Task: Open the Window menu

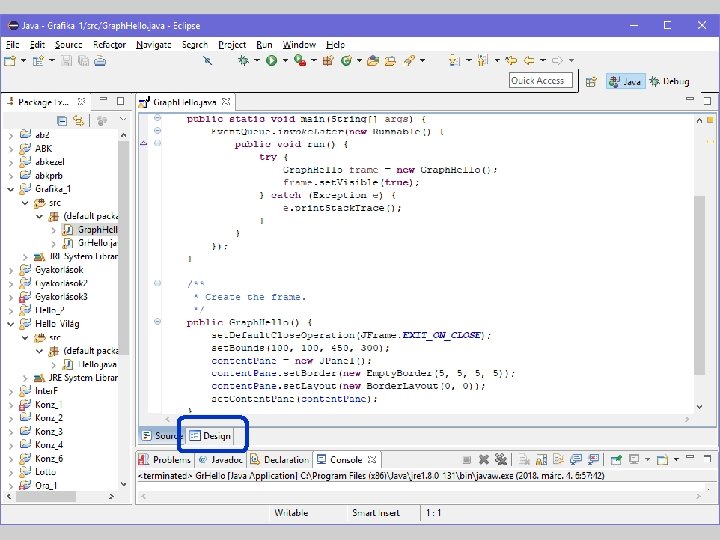Action: coord(299,45)
